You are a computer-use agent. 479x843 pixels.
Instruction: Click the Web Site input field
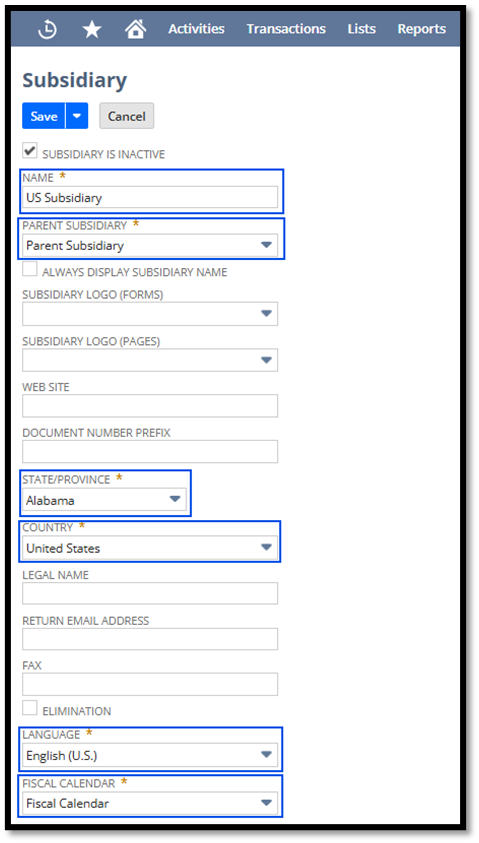pyautogui.click(x=150, y=406)
